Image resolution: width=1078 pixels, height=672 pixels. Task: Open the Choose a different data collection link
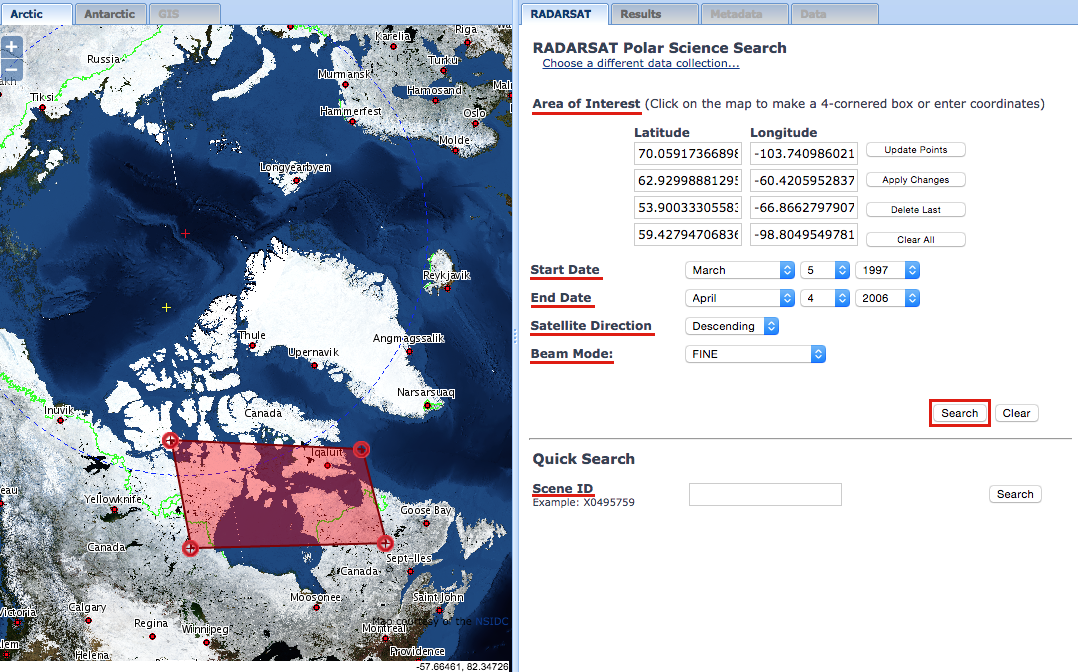pos(640,62)
